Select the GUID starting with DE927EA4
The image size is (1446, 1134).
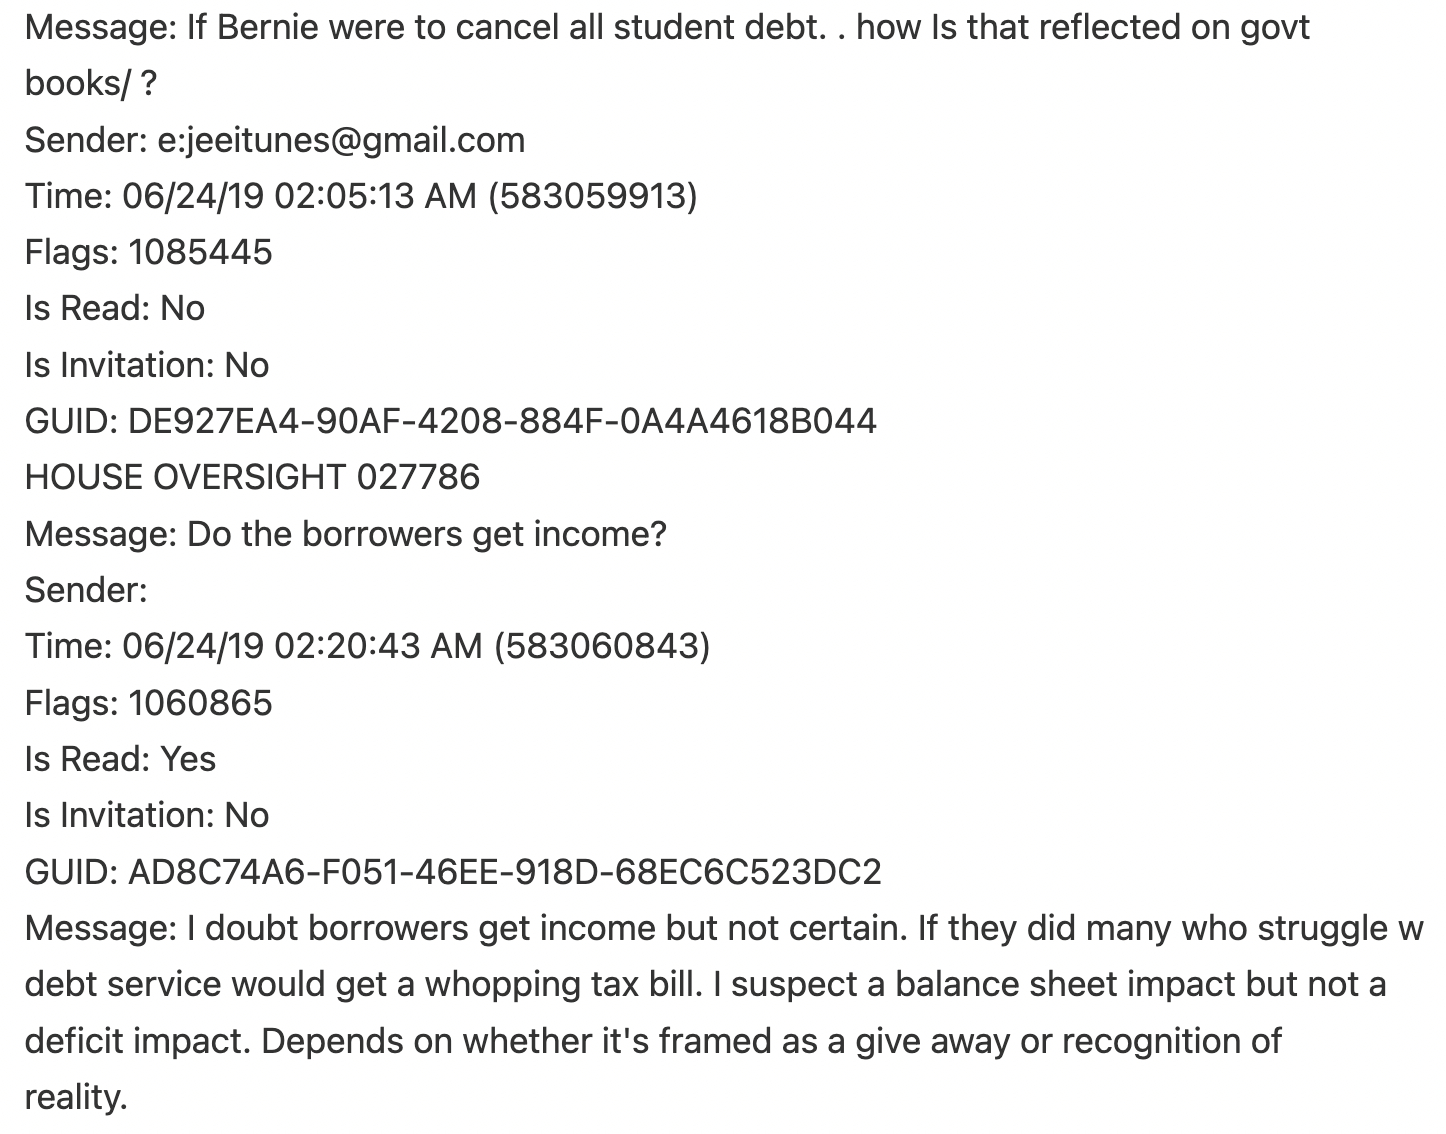point(450,421)
